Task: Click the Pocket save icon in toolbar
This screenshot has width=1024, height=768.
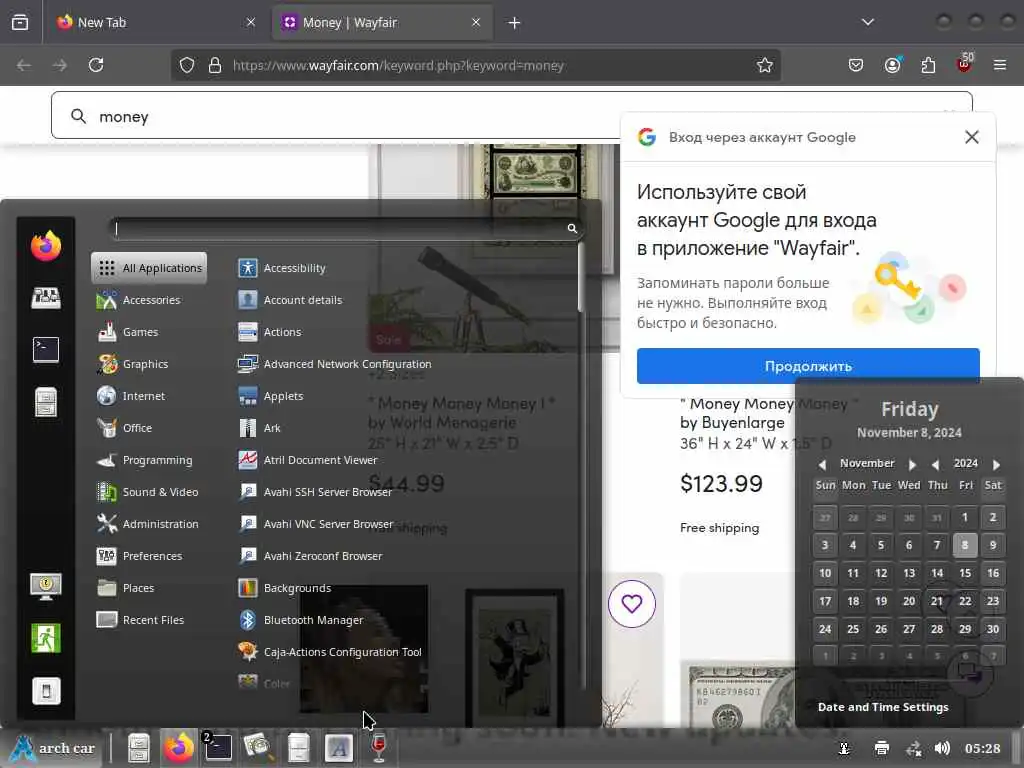Action: [856, 65]
